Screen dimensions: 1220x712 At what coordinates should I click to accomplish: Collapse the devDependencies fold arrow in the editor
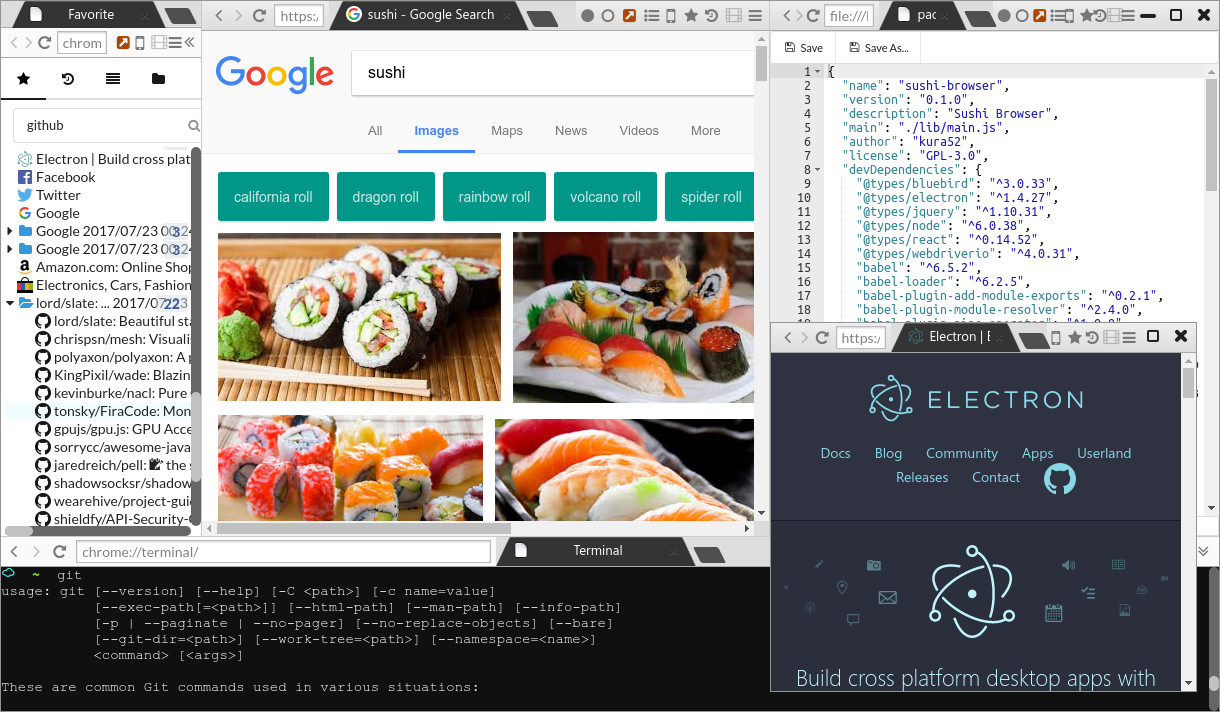[818, 170]
